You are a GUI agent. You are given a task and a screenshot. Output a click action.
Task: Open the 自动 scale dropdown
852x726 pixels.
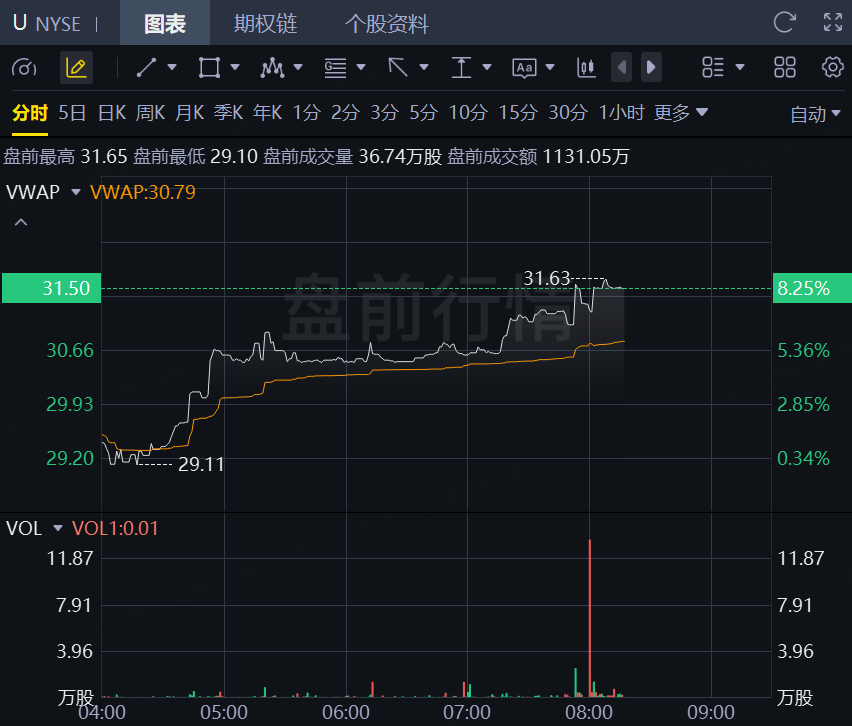815,114
